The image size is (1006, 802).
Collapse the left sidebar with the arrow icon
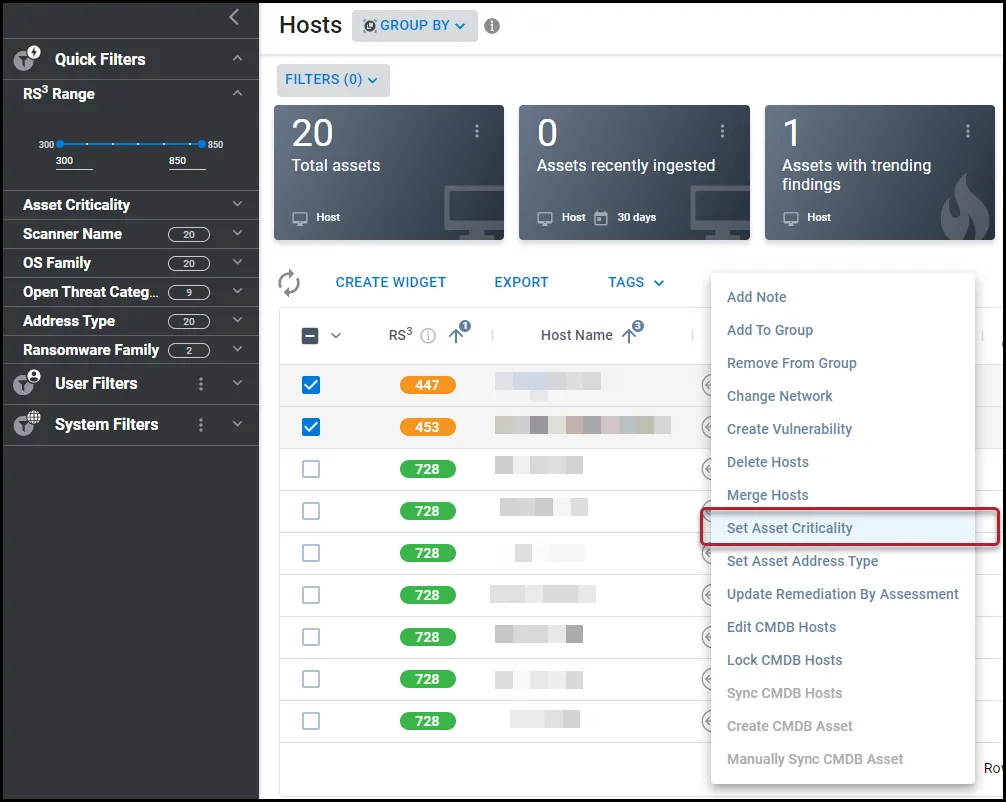coord(235,17)
